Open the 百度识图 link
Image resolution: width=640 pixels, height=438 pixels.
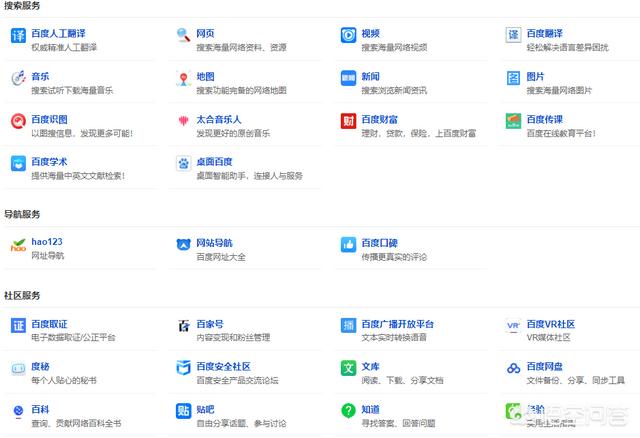pyautogui.click(x=49, y=119)
